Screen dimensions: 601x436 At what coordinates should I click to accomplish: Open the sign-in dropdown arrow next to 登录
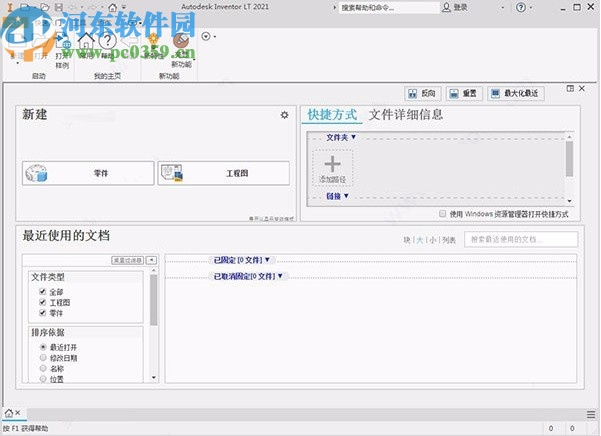pos(502,7)
